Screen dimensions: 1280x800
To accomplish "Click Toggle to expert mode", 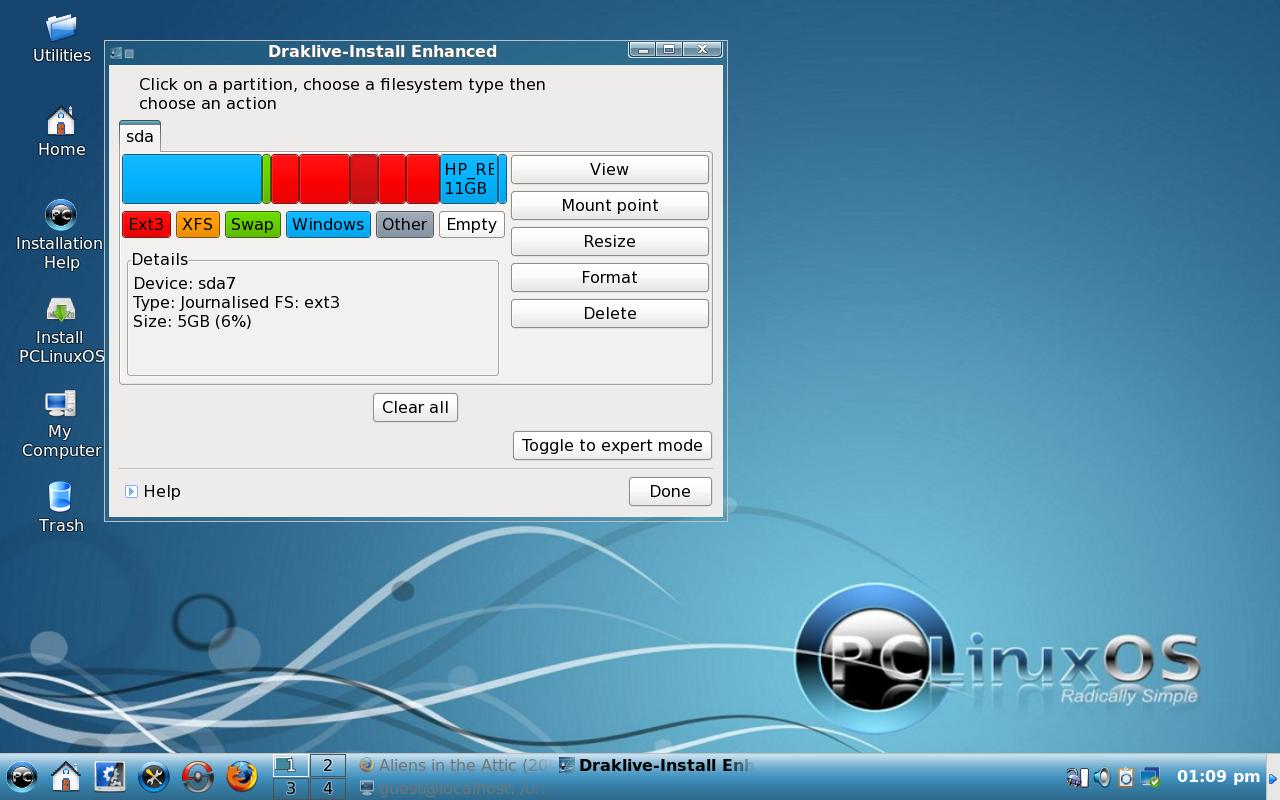I will [x=612, y=445].
